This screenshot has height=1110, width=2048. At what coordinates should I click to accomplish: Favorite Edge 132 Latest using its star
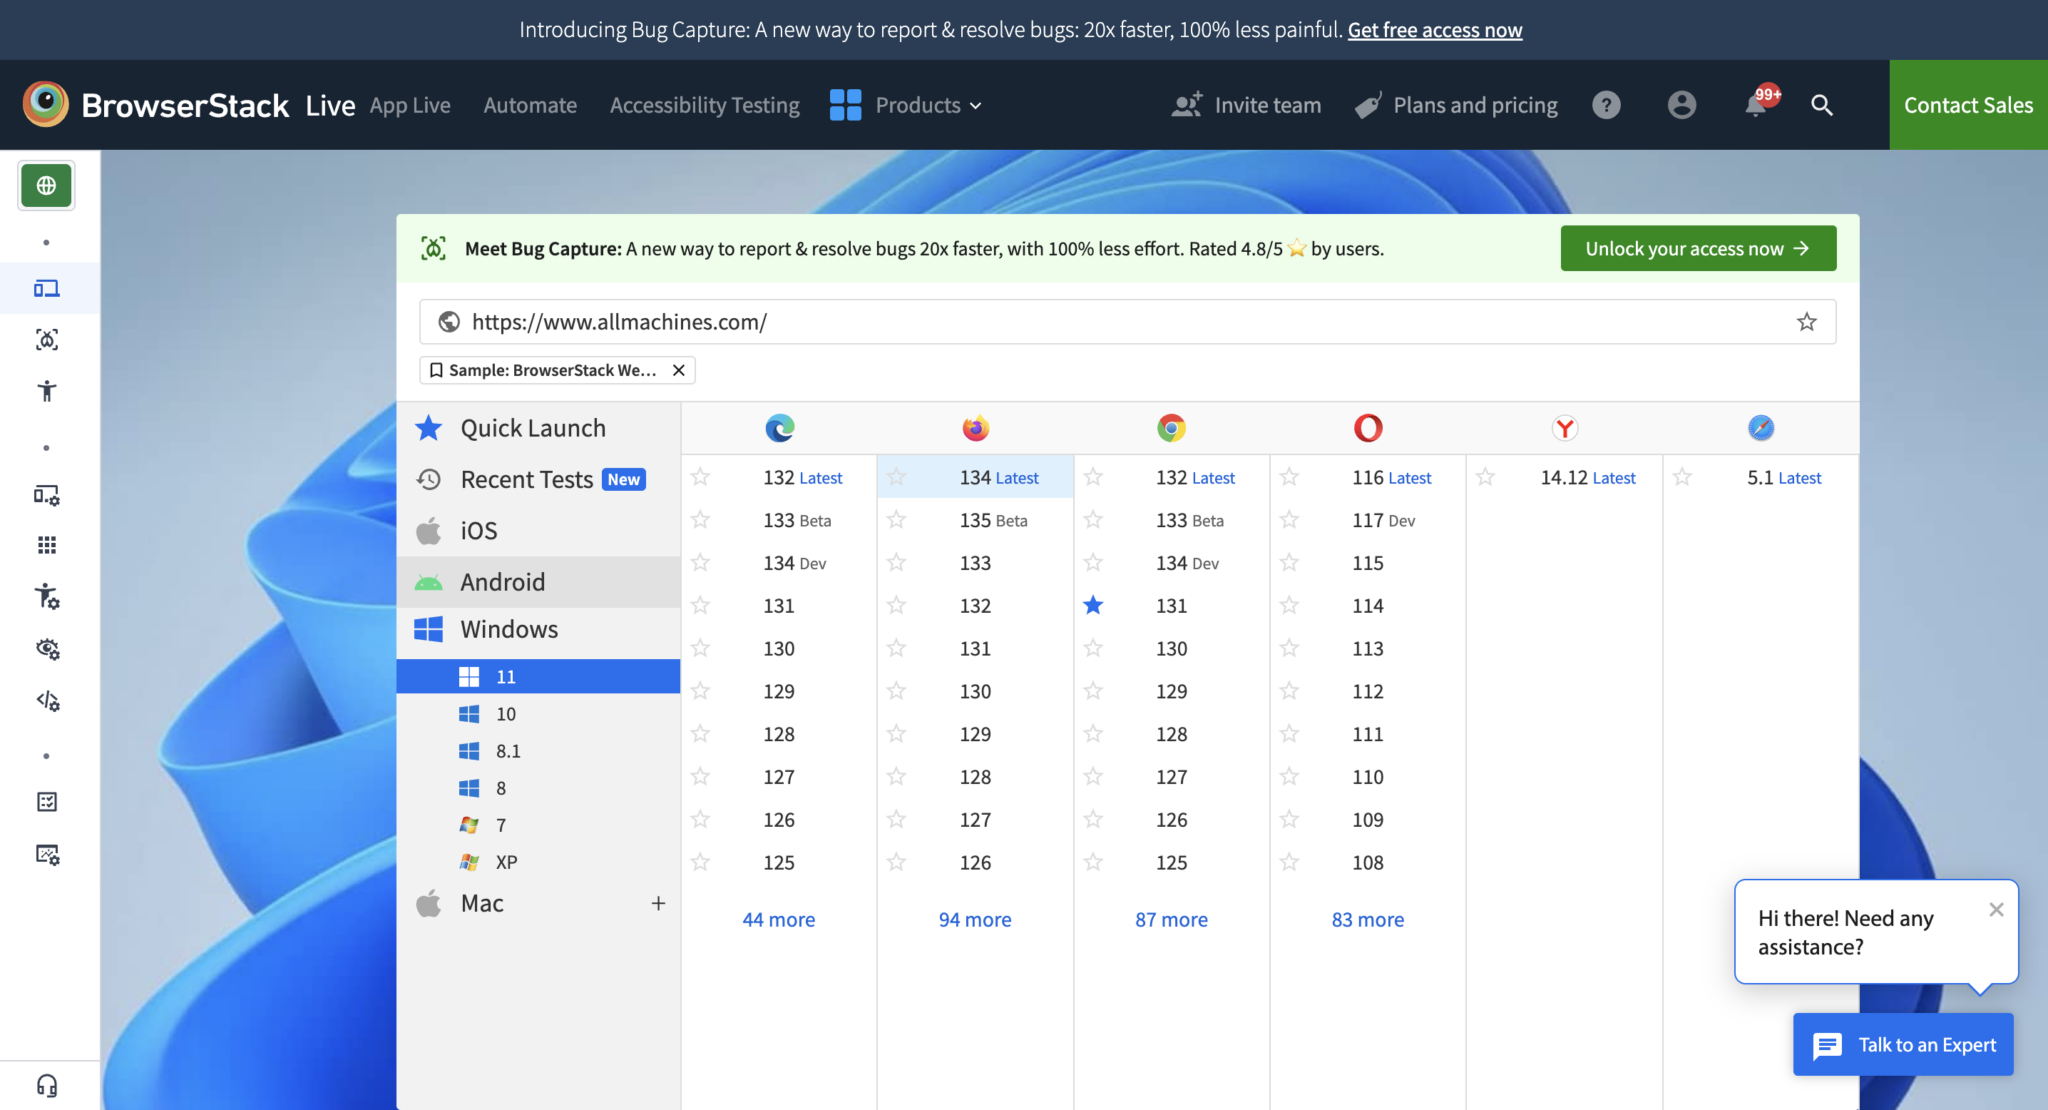coord(701,477)
